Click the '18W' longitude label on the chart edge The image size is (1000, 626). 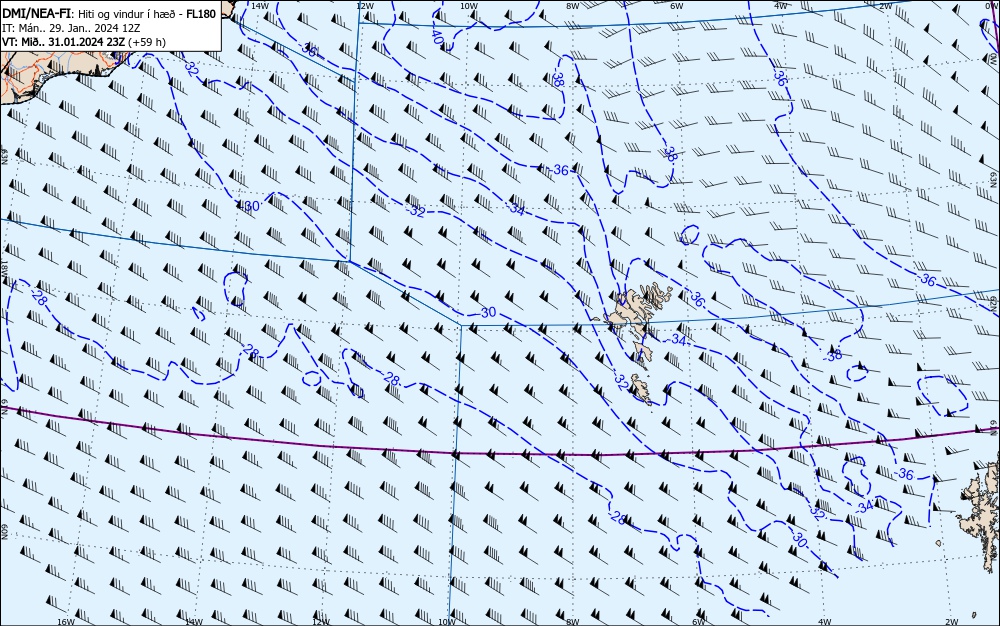(4, 268)
